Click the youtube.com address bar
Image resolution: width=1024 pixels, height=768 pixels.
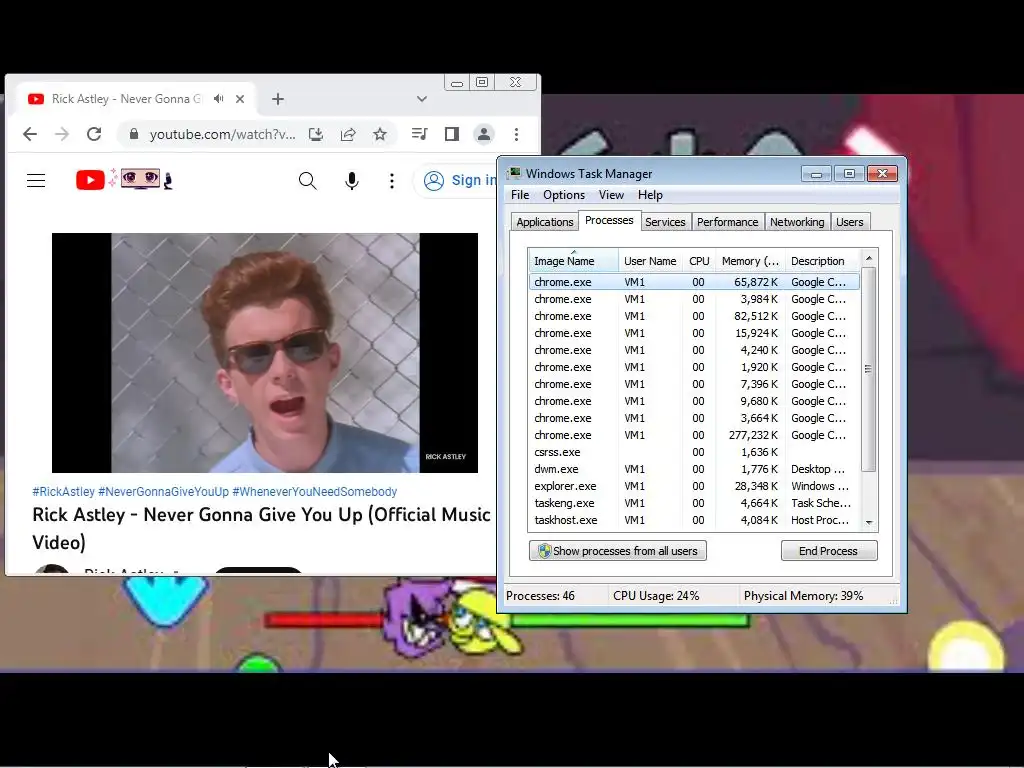tap(223, 135)
